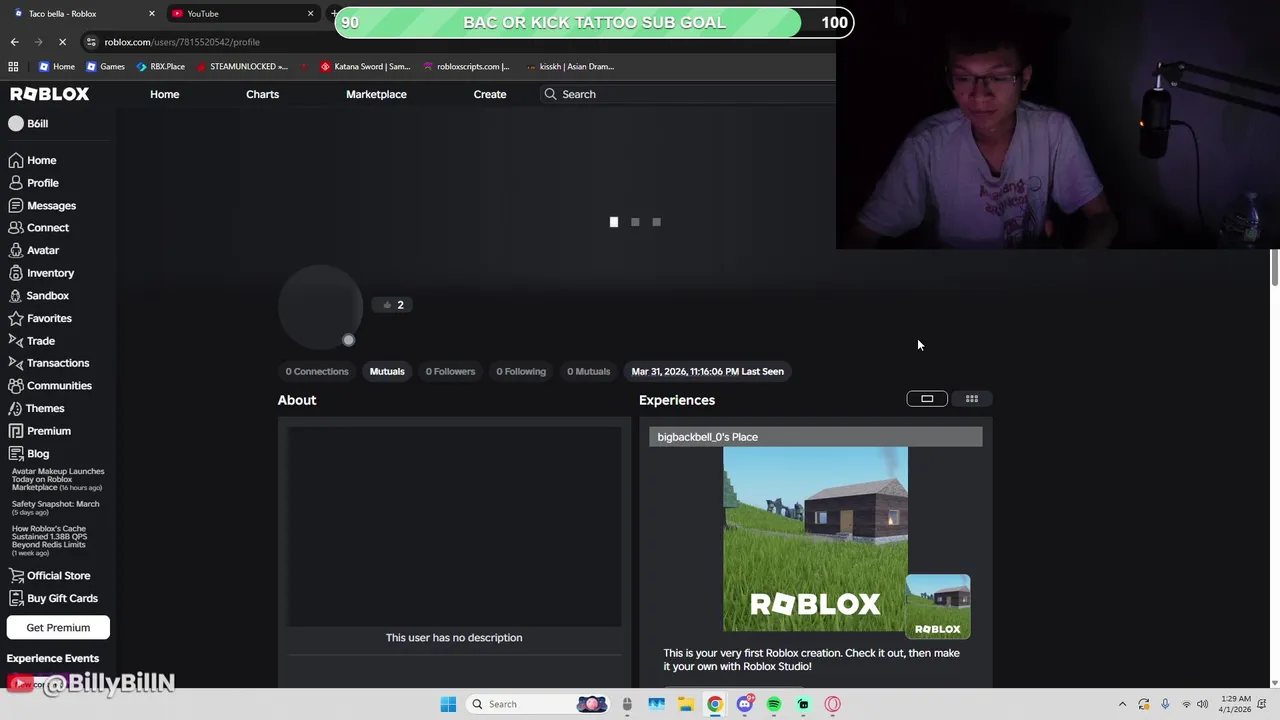Image resolution: width=1280 pixels, height=720 pixels.
Task: Switch Experiences to grid view
Action: point(972,399)
